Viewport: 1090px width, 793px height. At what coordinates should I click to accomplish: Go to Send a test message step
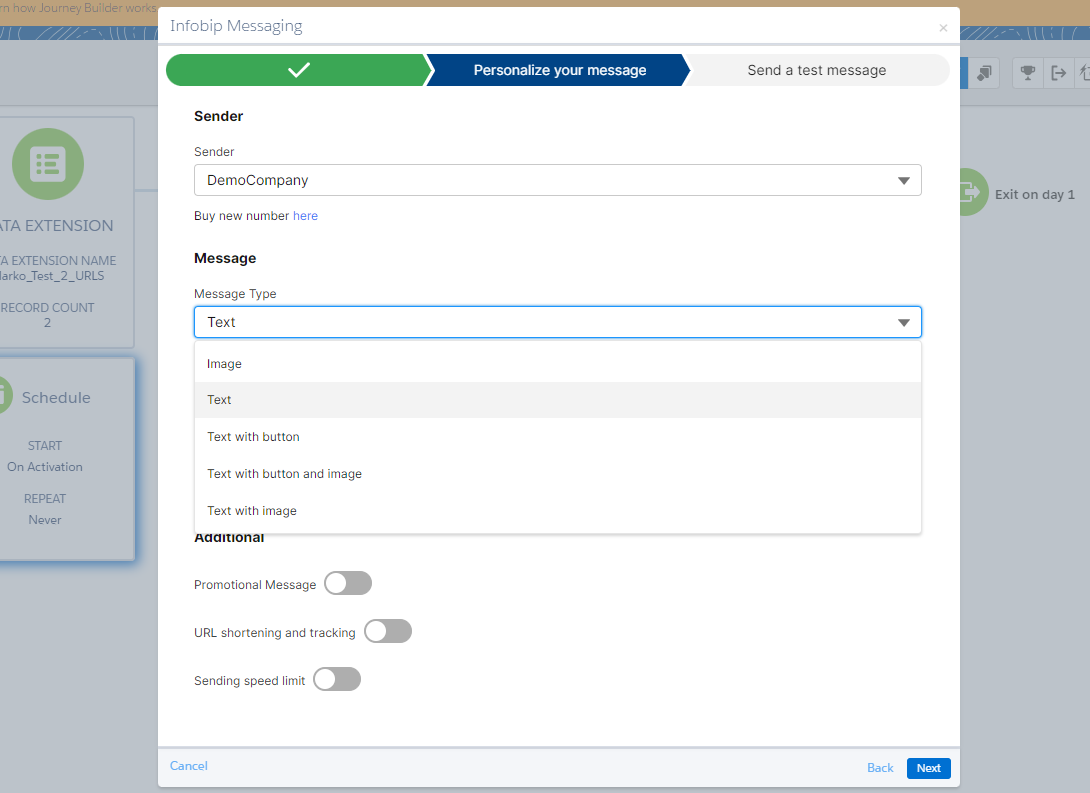816,70
